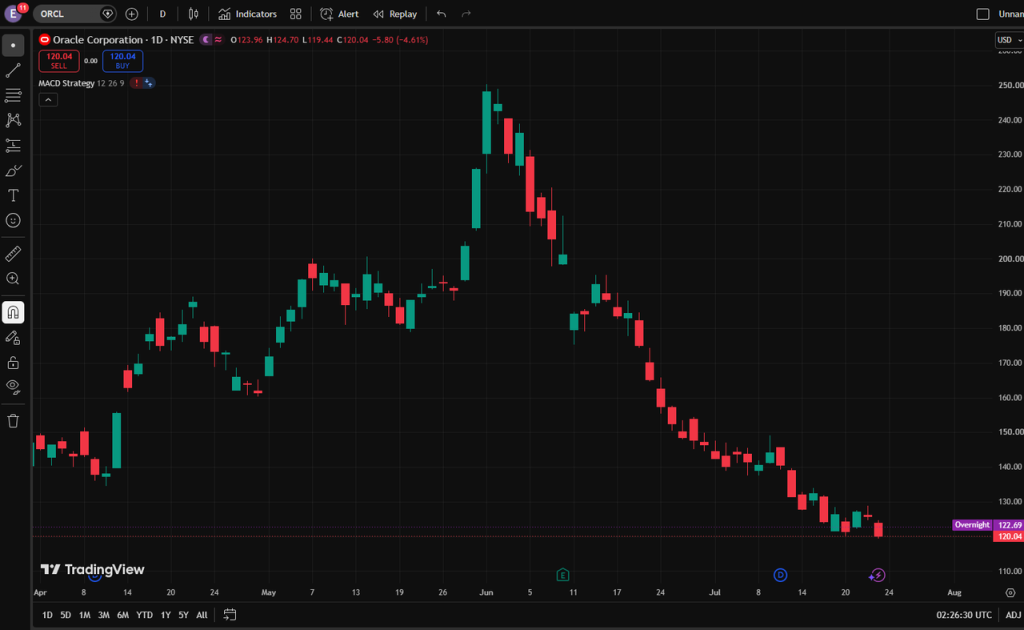Click the red 120.04 SELL button
The image size is (1024, 630).
[x=59, y=61]
